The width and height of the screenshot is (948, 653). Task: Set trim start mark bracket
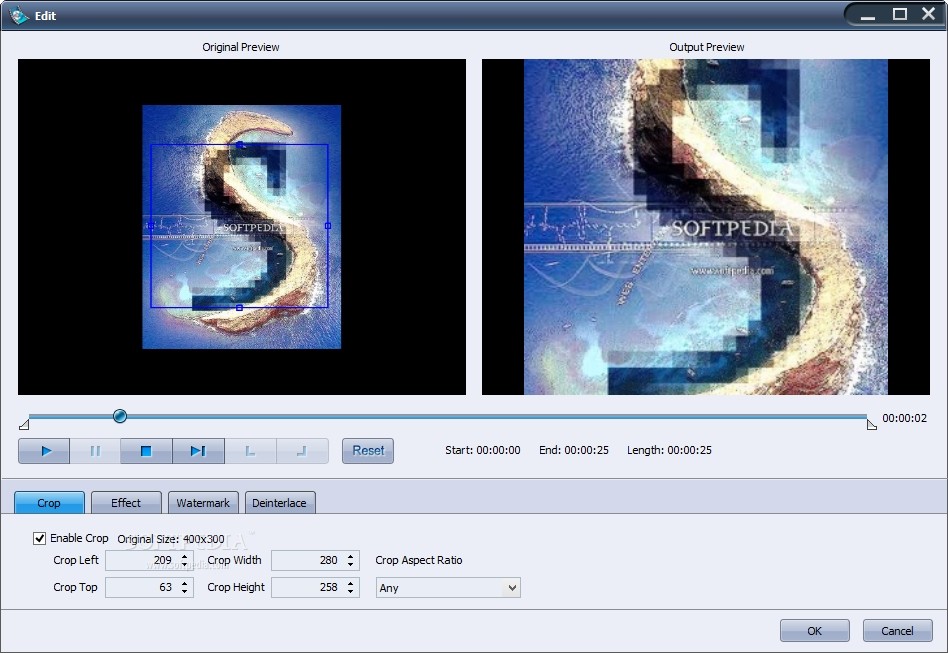pyautogui.click(x=250, y=451)
